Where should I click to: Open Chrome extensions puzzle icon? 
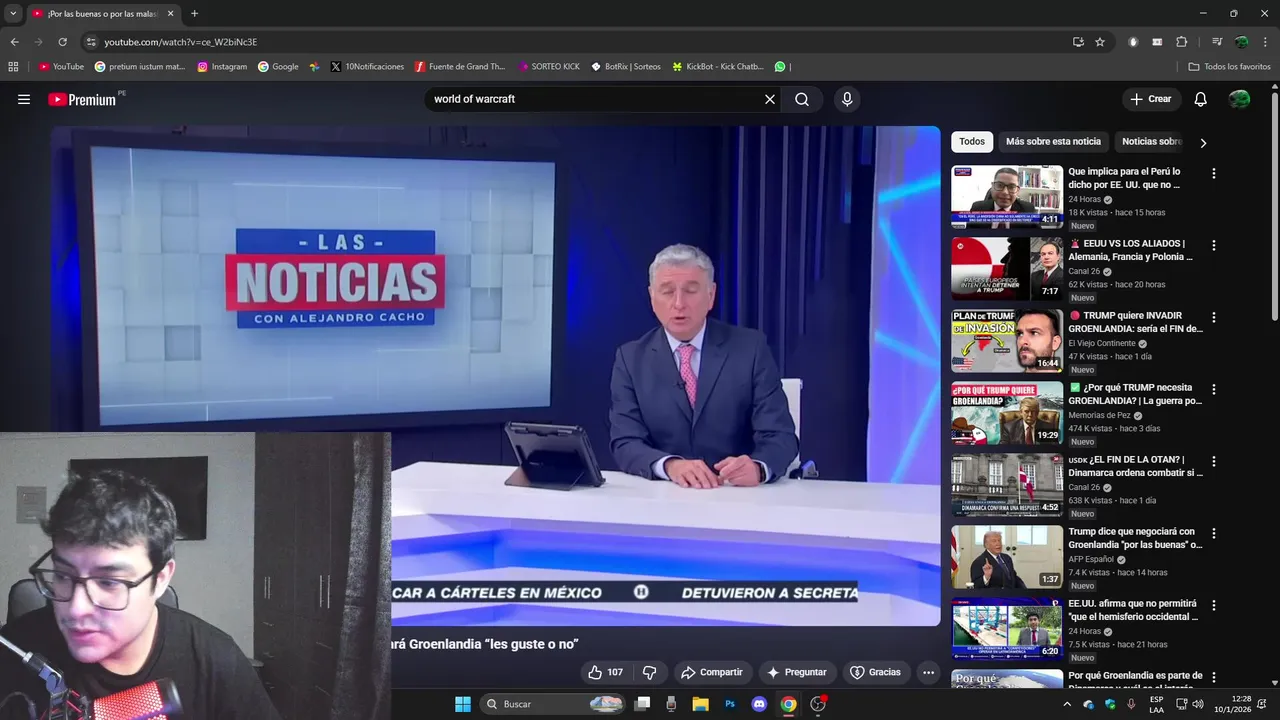(x=1181, y=42)
